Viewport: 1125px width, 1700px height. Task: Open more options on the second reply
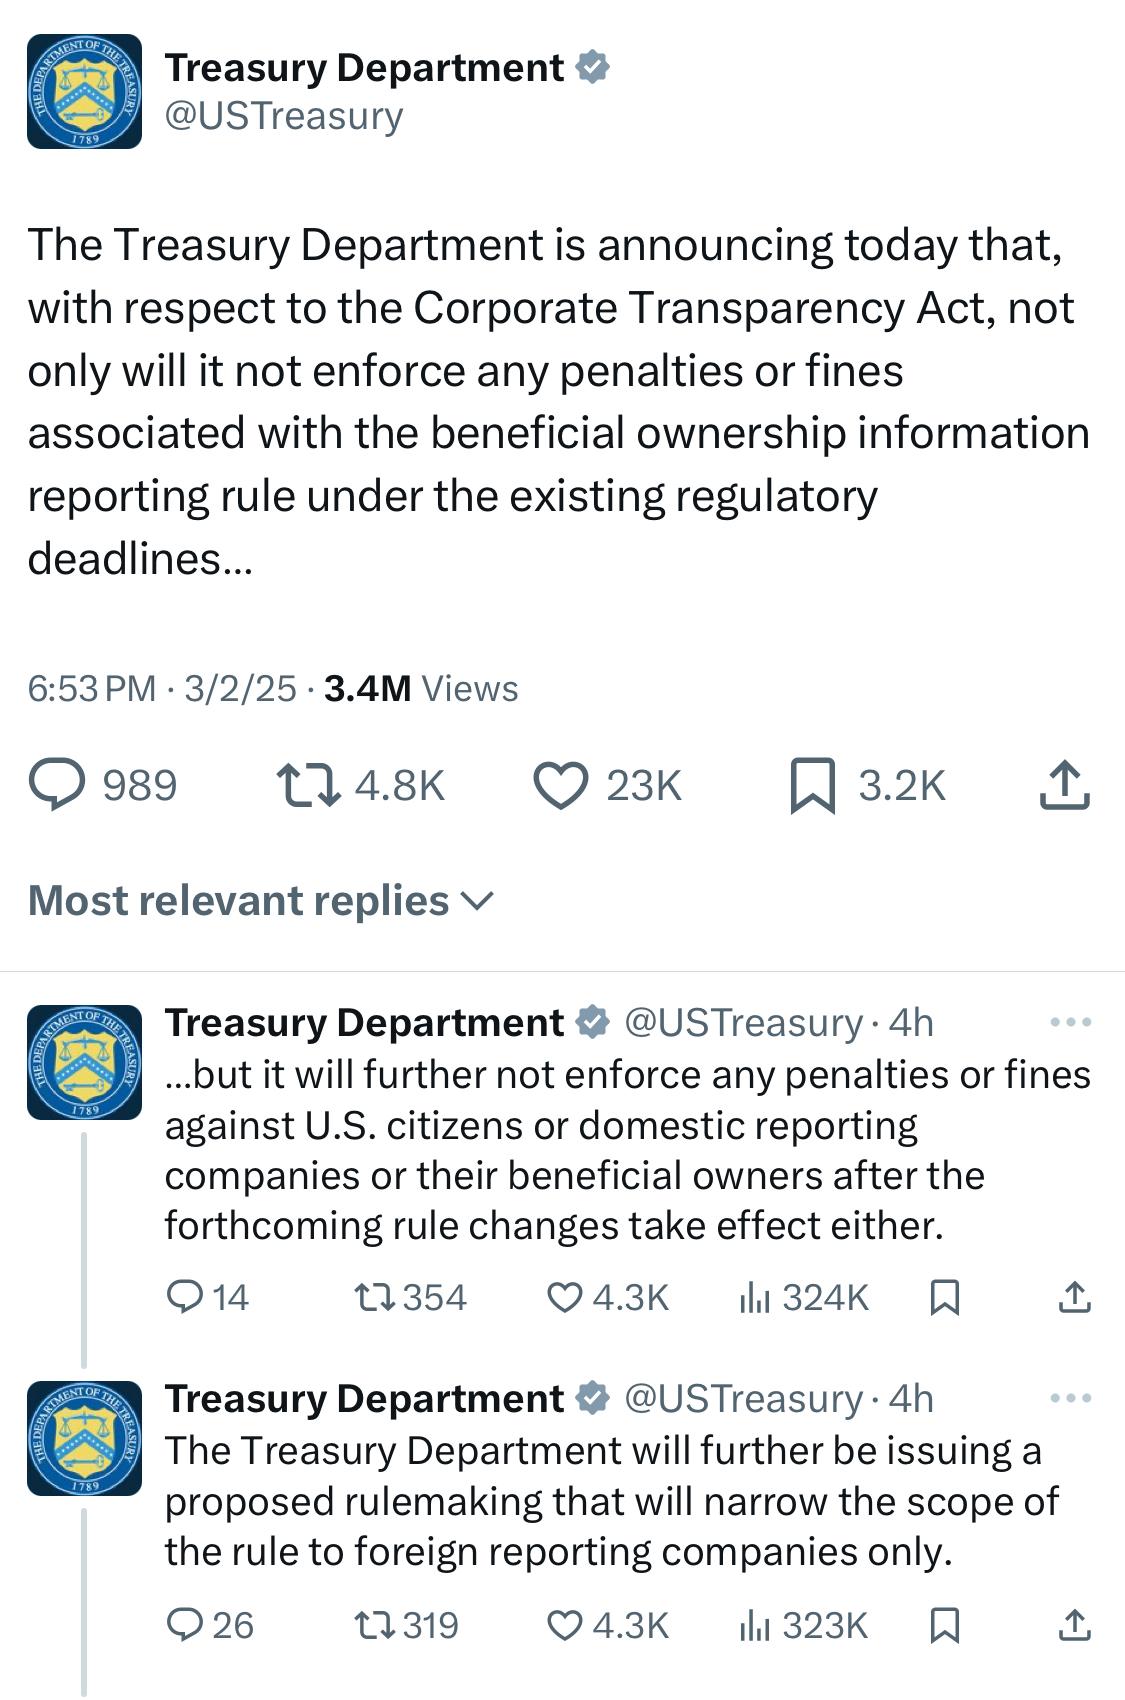click(x=1071, y=1398)
